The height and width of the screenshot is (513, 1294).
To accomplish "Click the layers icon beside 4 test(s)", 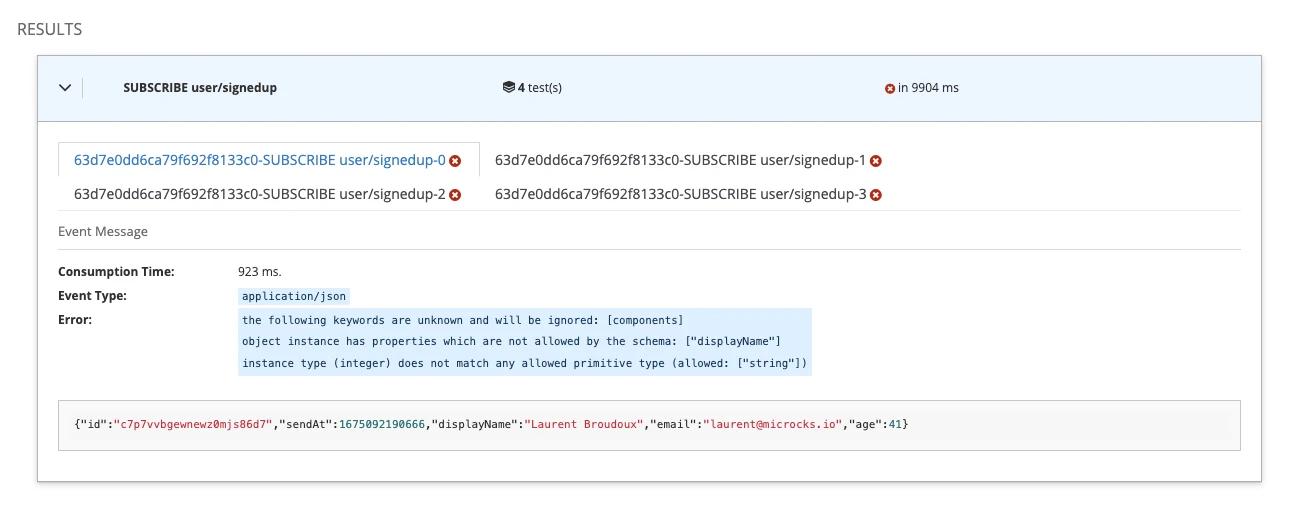I will point(508,88).
